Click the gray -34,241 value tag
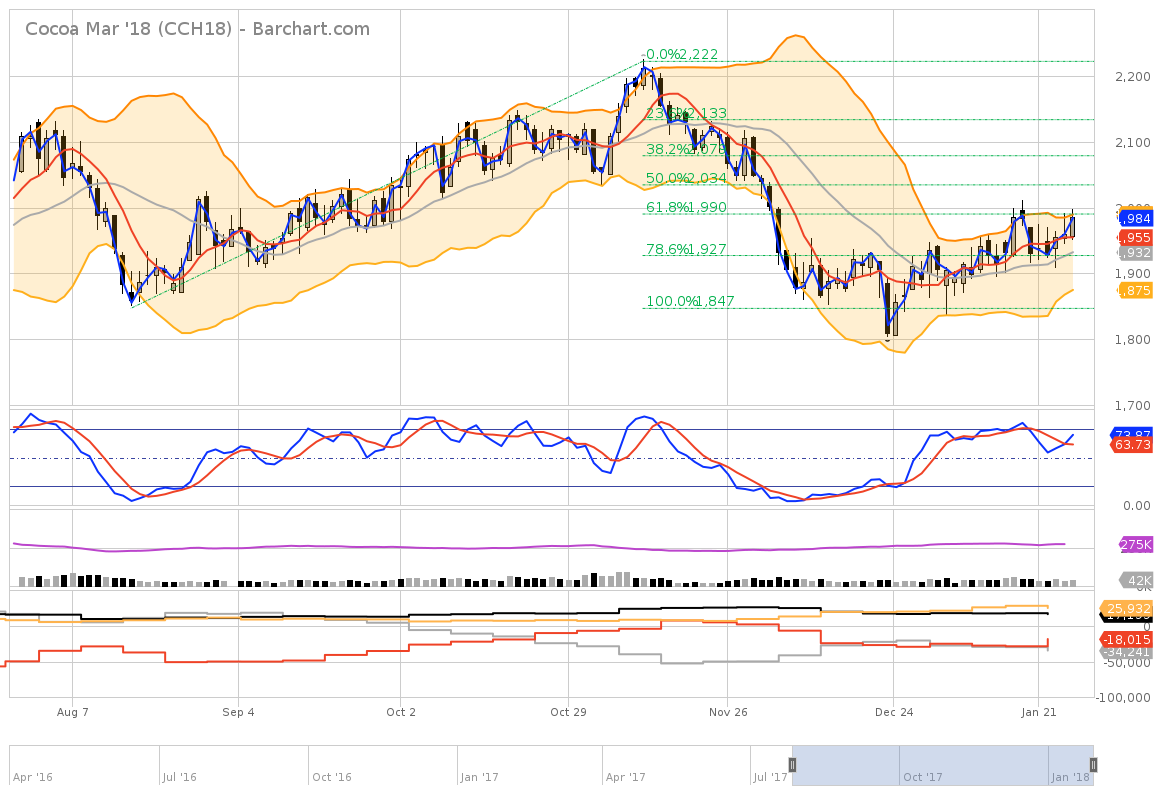The image size is (1156, 800). pyautogui.click(x=1127, y=652)
